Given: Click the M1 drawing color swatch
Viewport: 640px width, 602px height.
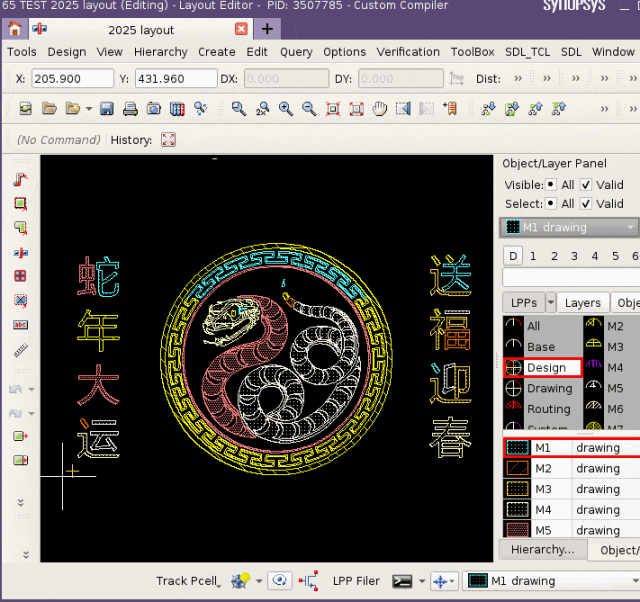Looking at the screenshot, I should [x=517, y=448].
